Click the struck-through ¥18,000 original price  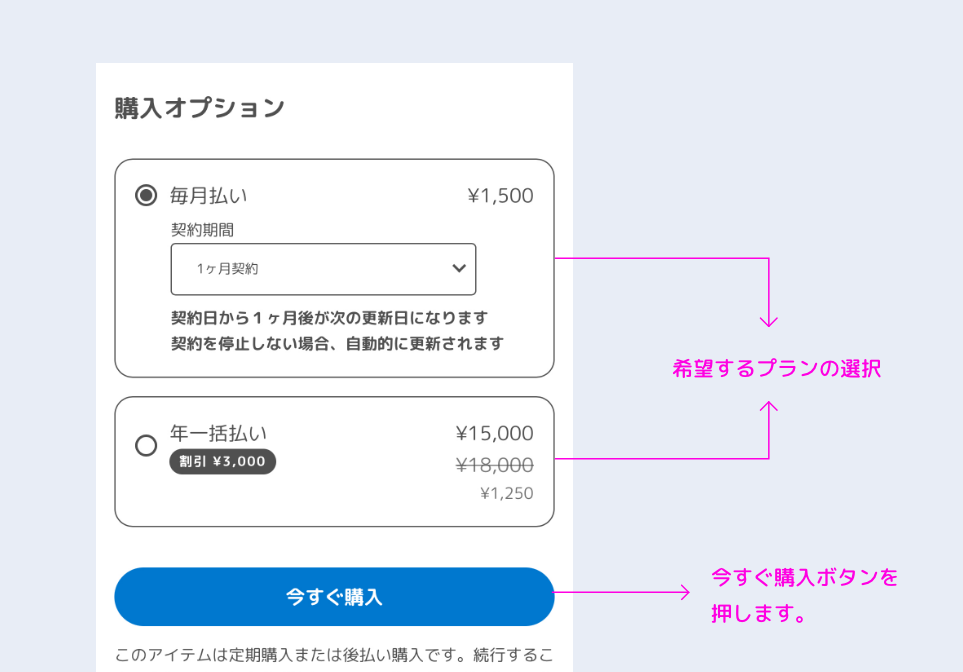coord(494,464)
